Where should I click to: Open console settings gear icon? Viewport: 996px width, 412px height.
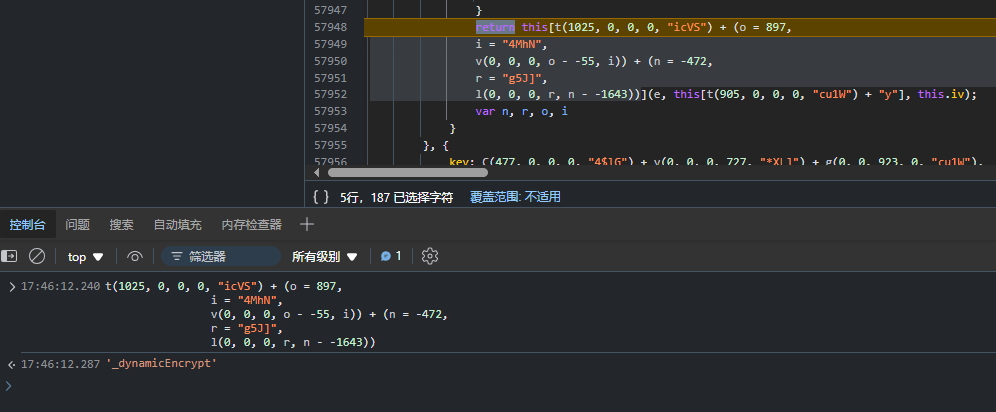pyautogui.click(x=430, y=256)
